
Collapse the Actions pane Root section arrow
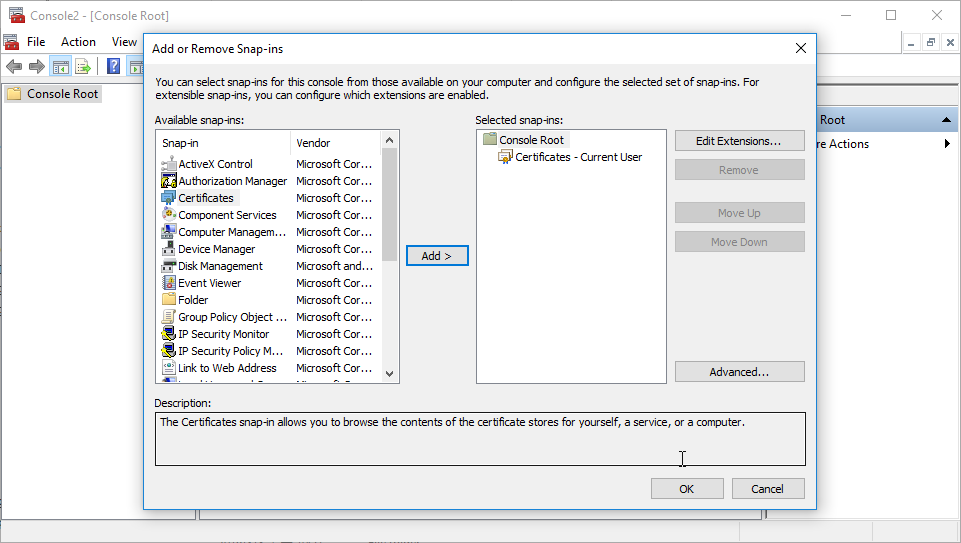pyautogui.click(x=946, y=120)
